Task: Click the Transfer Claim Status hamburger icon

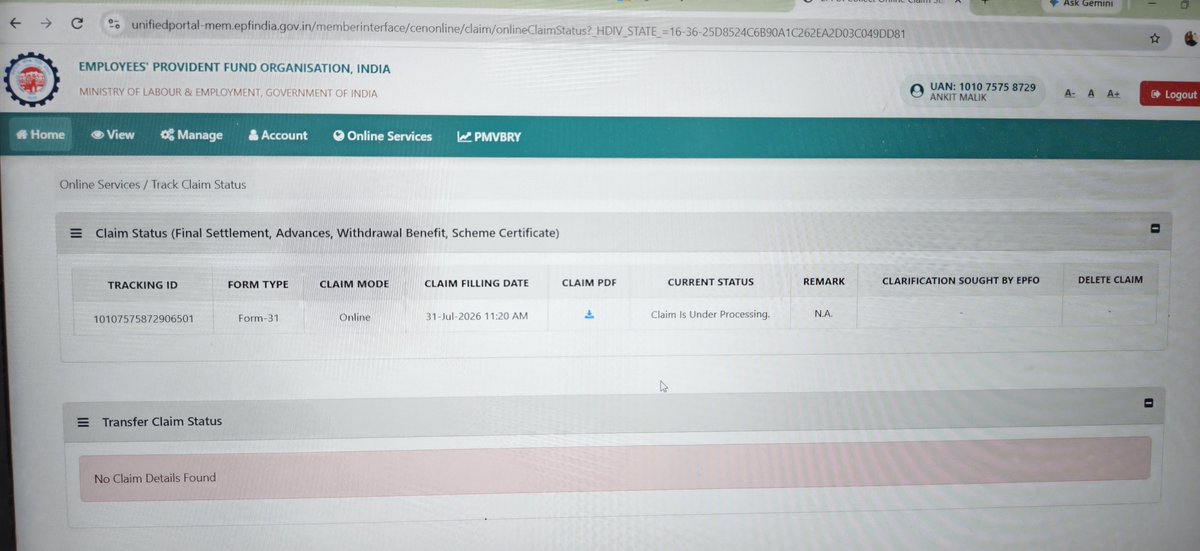Action: [x=83, y=422]
